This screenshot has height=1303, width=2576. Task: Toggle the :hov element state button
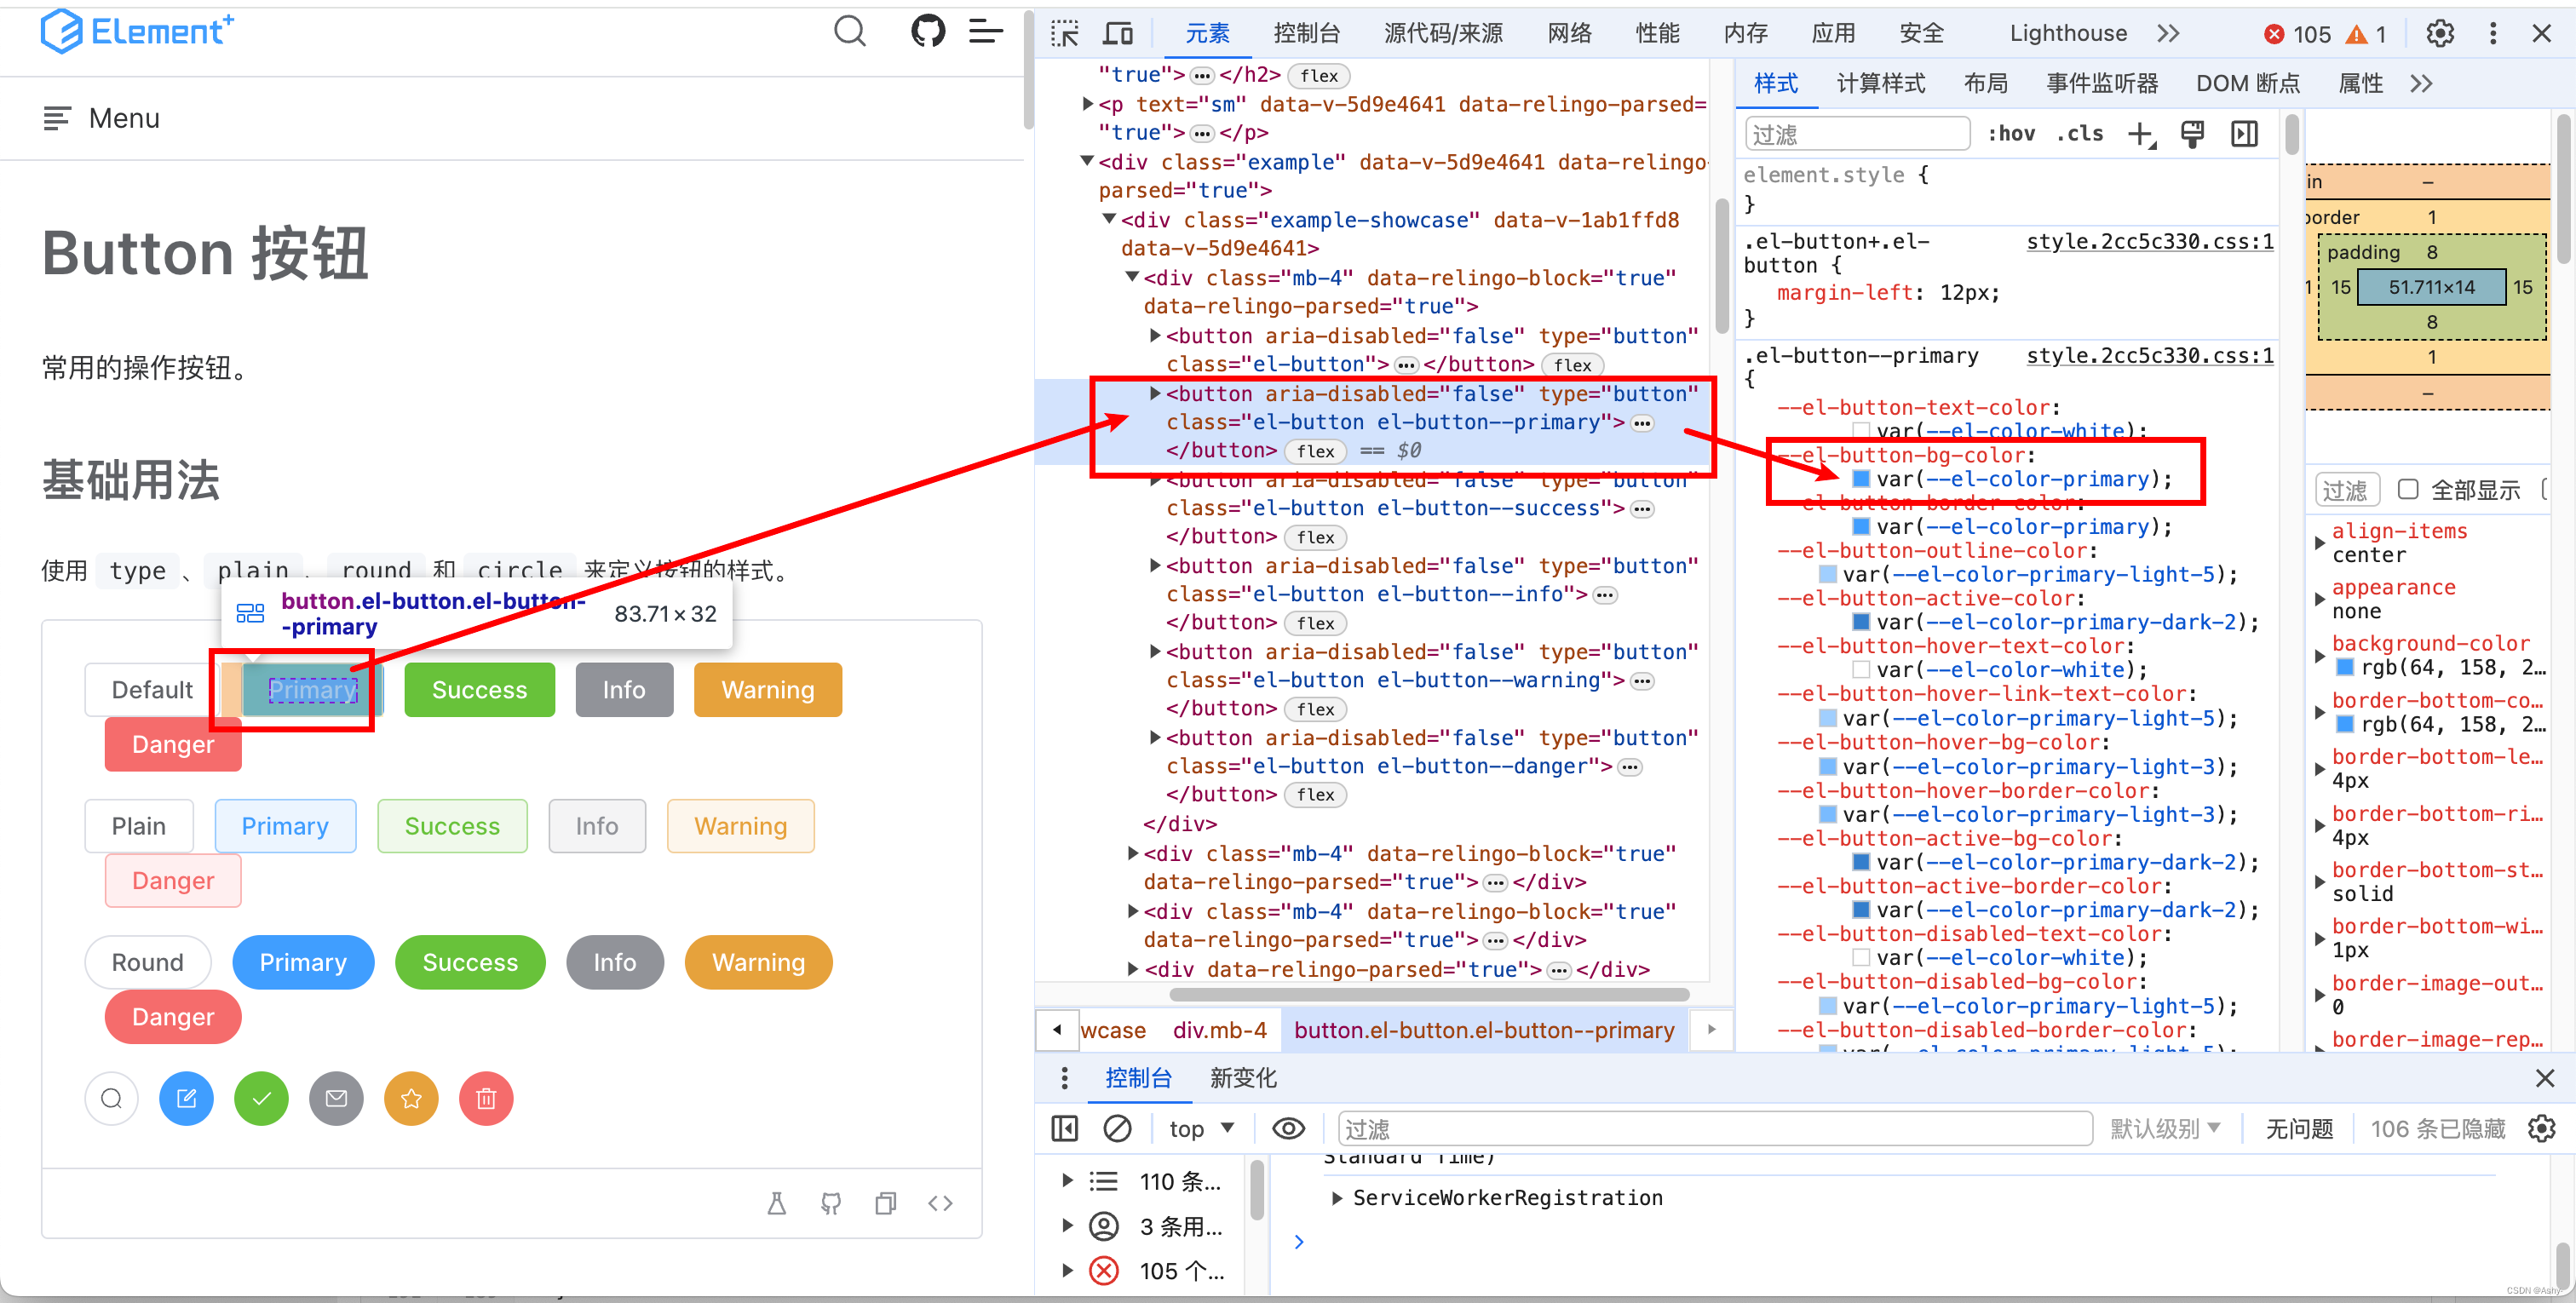[x=2010, y=134]
